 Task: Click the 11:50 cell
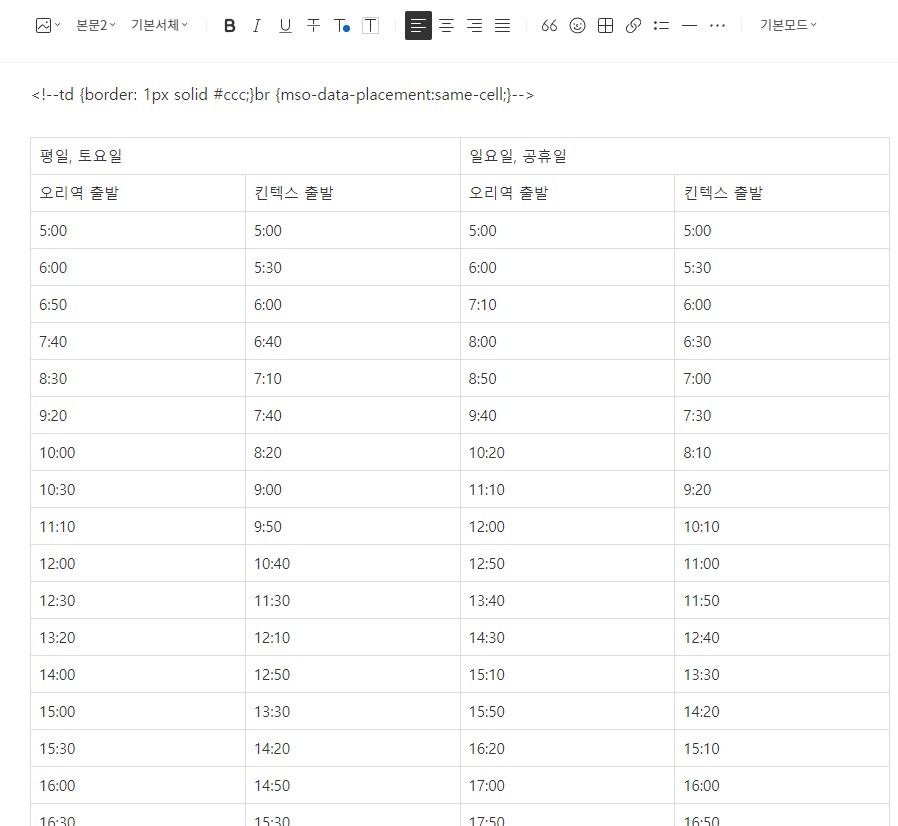(782, 600)
